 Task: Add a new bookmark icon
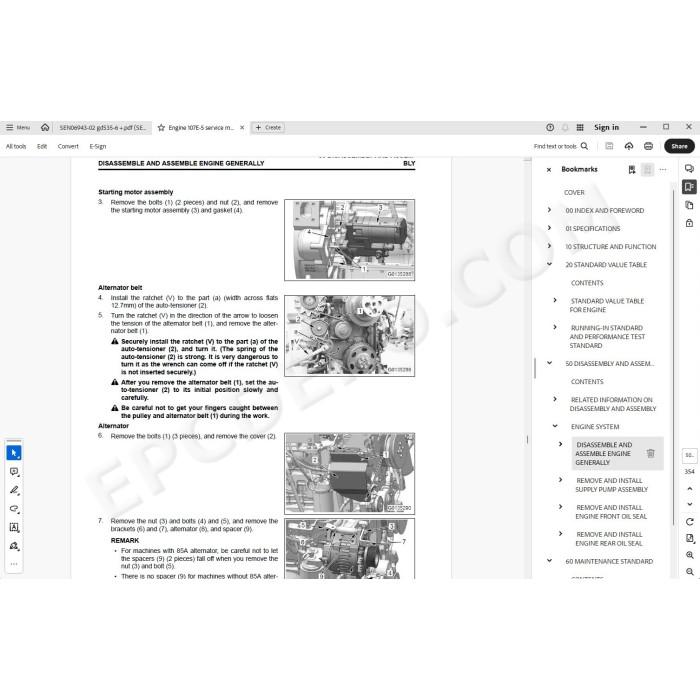(632, 170)
